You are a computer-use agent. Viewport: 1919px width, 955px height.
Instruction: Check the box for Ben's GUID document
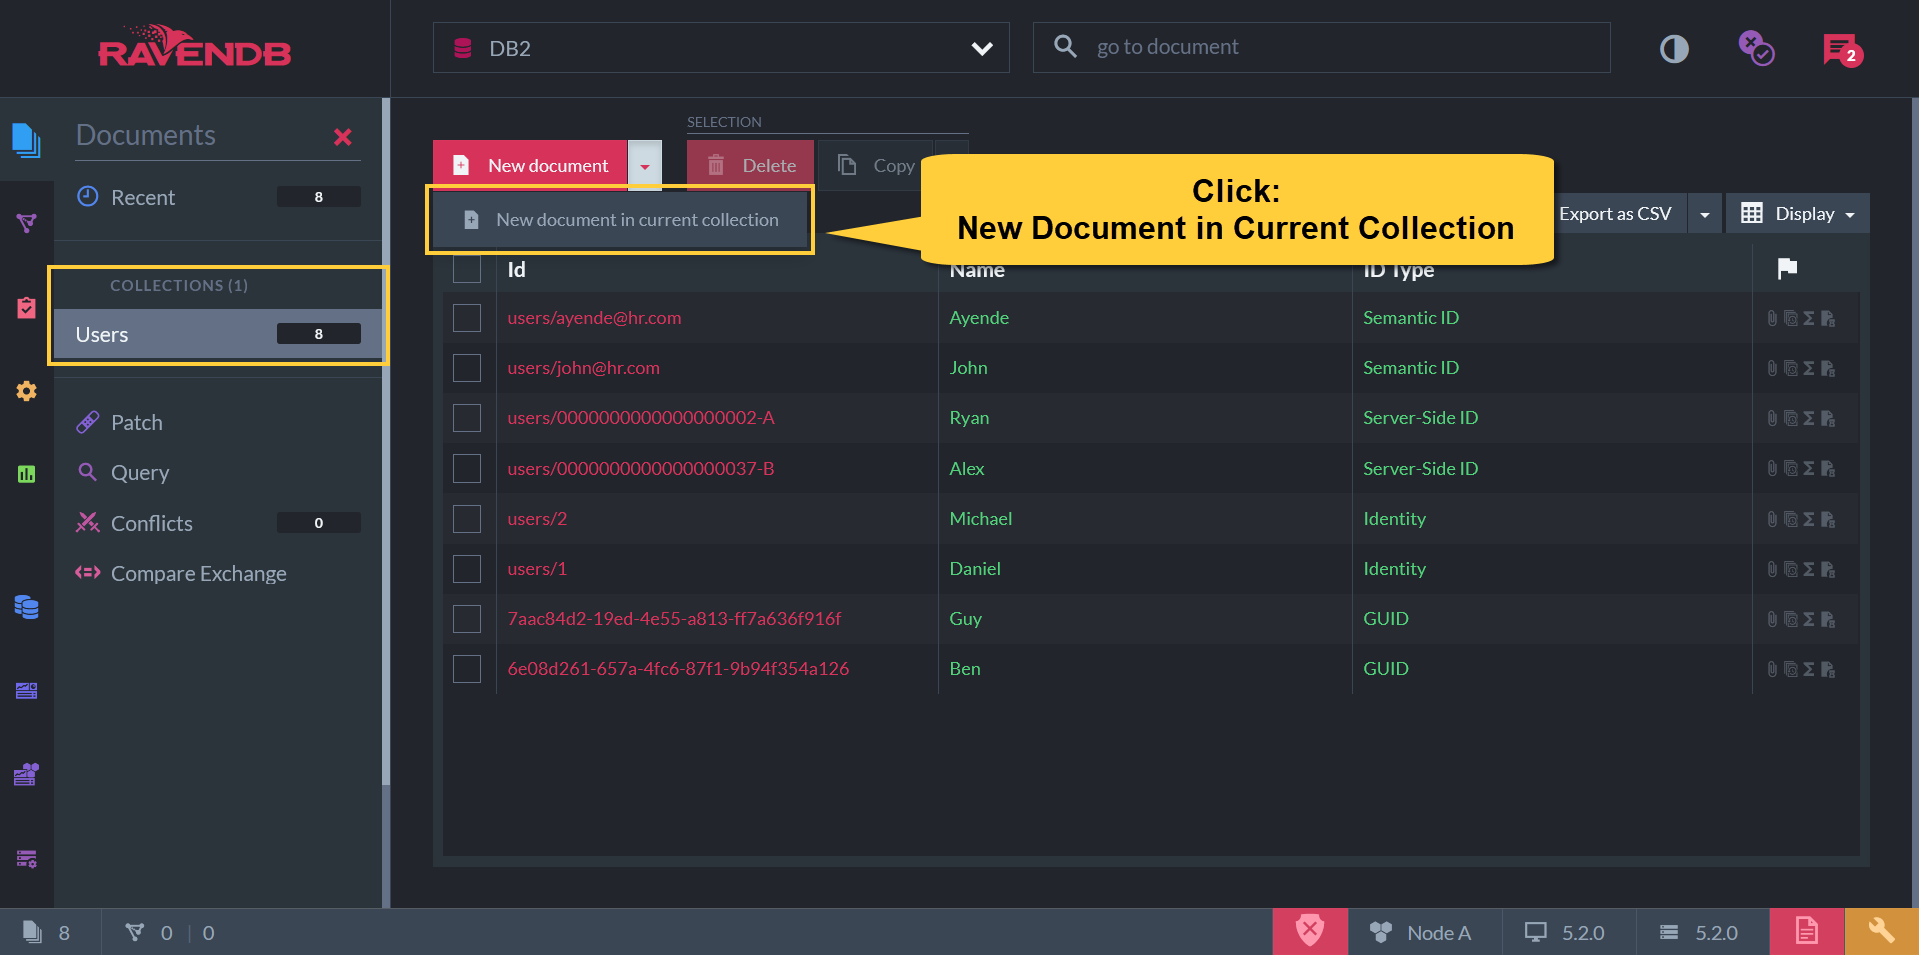(x=467, y=669)
